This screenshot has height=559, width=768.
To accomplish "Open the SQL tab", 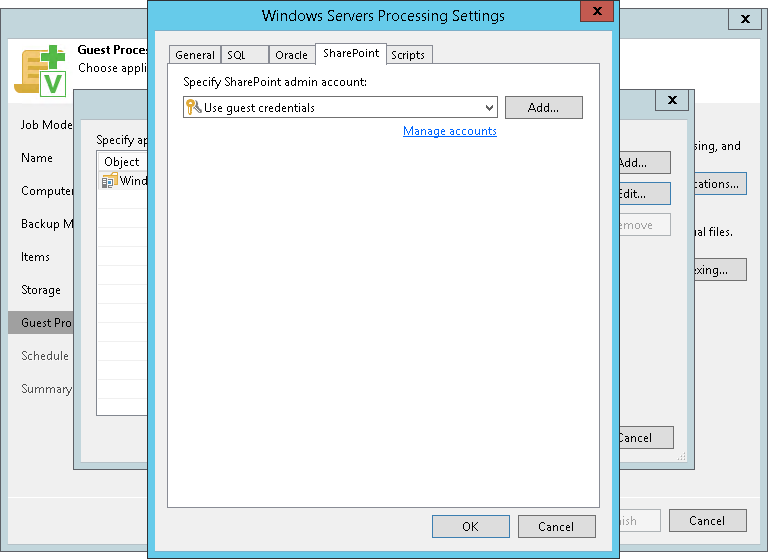I will 244,55.
